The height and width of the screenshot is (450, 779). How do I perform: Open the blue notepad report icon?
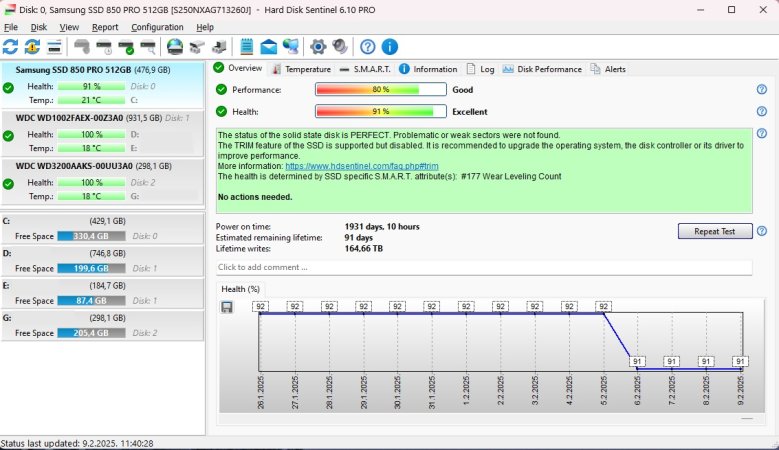pyautogui.click(x=246, y=47)
